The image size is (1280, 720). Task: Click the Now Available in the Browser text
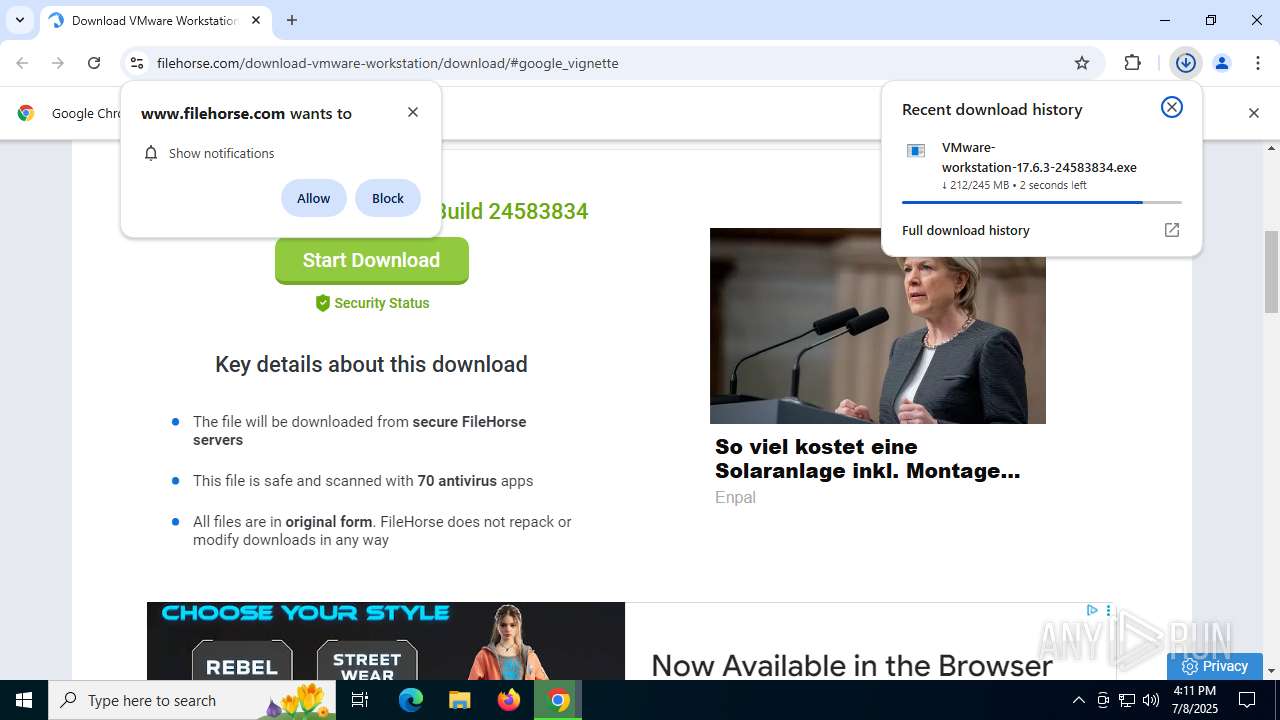click(x=852, y=665)
